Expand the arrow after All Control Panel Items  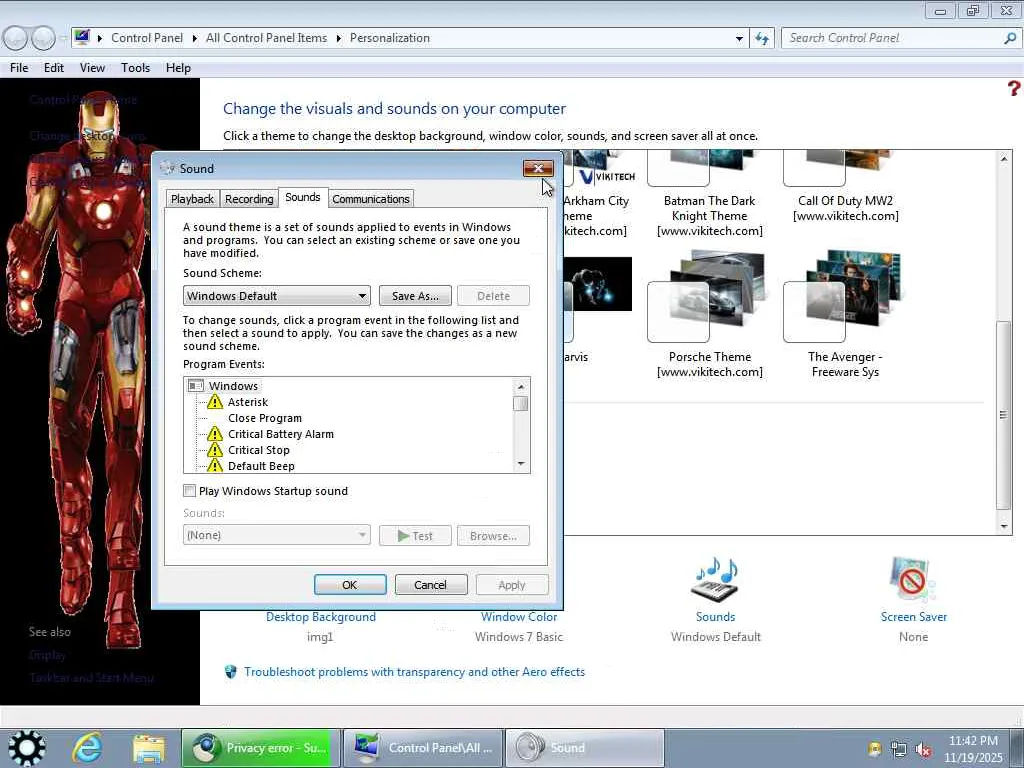click(338, 39)
